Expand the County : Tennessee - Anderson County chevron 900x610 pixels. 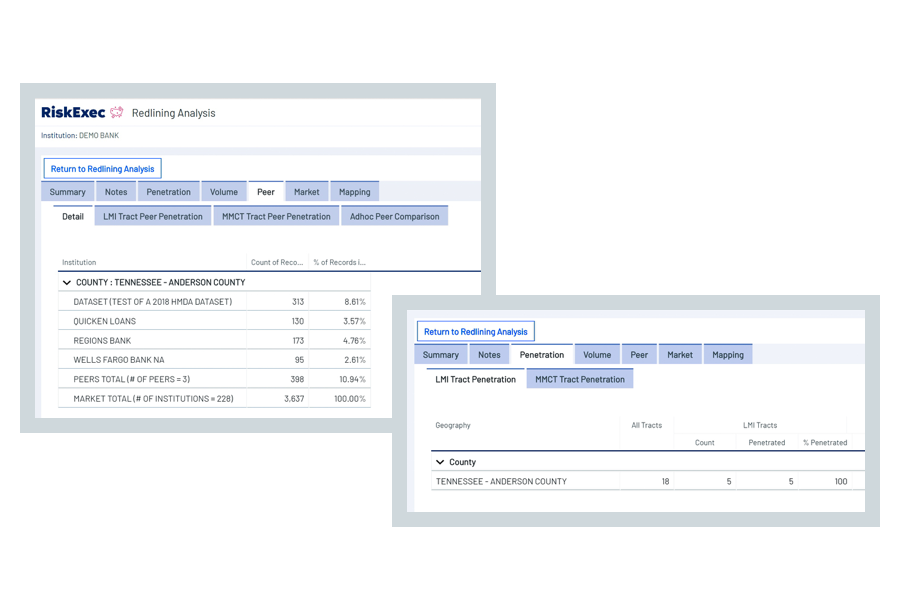pyautogui.click(x=68, y=281)
